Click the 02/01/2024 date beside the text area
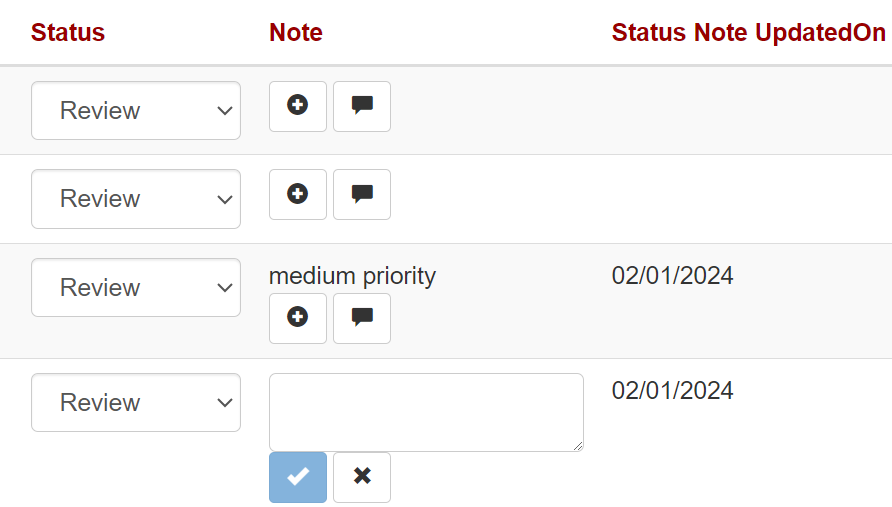892x507 pixels. [x=672, y=390]
